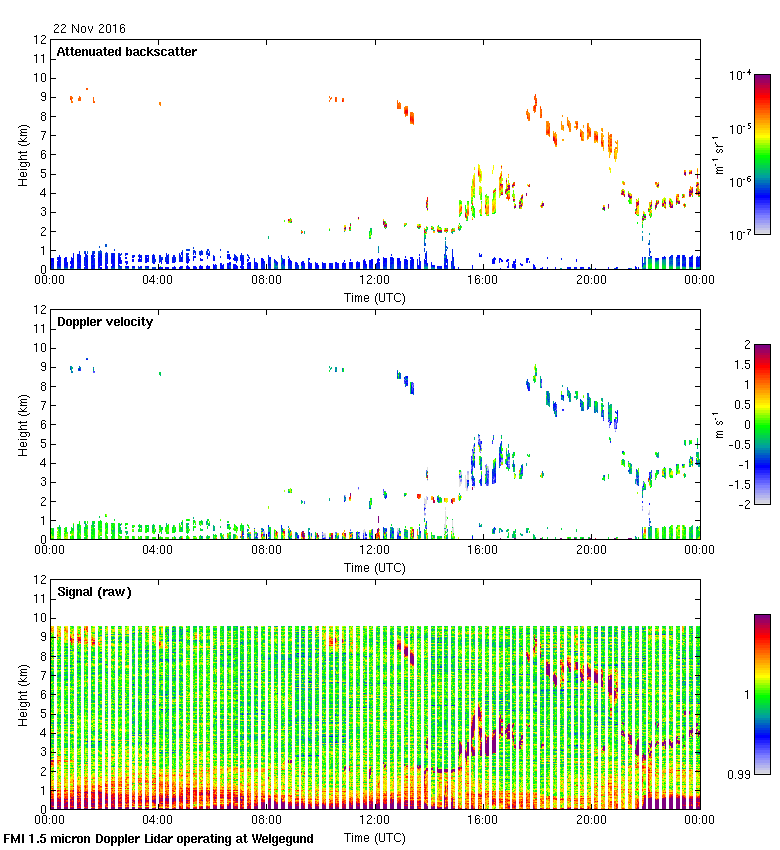Click Time (UTC) label below Doppler velocity plot
Image resolution: width=780 pixels, height=850 pixels.
375,568
